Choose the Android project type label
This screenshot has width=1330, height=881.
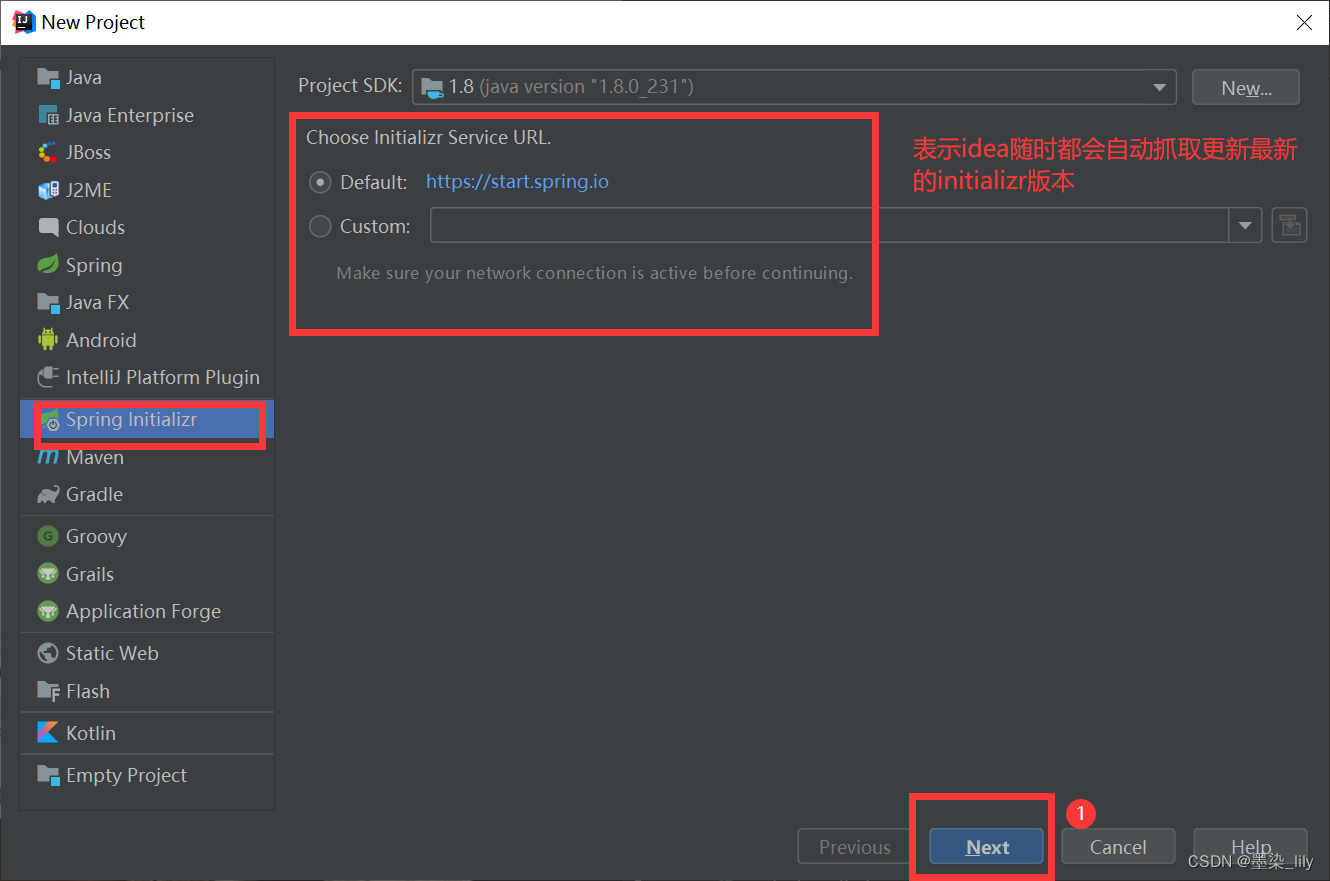pos(101,340)
